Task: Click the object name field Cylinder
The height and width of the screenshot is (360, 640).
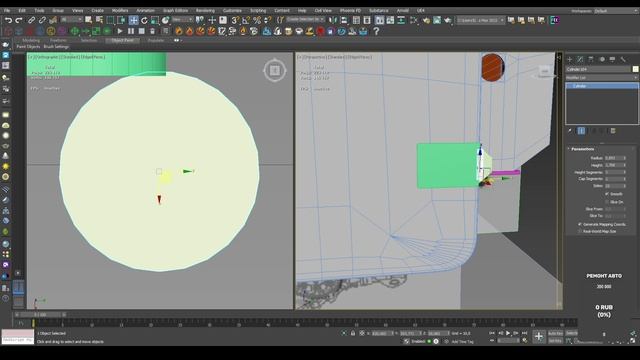Action: point(598,69)
